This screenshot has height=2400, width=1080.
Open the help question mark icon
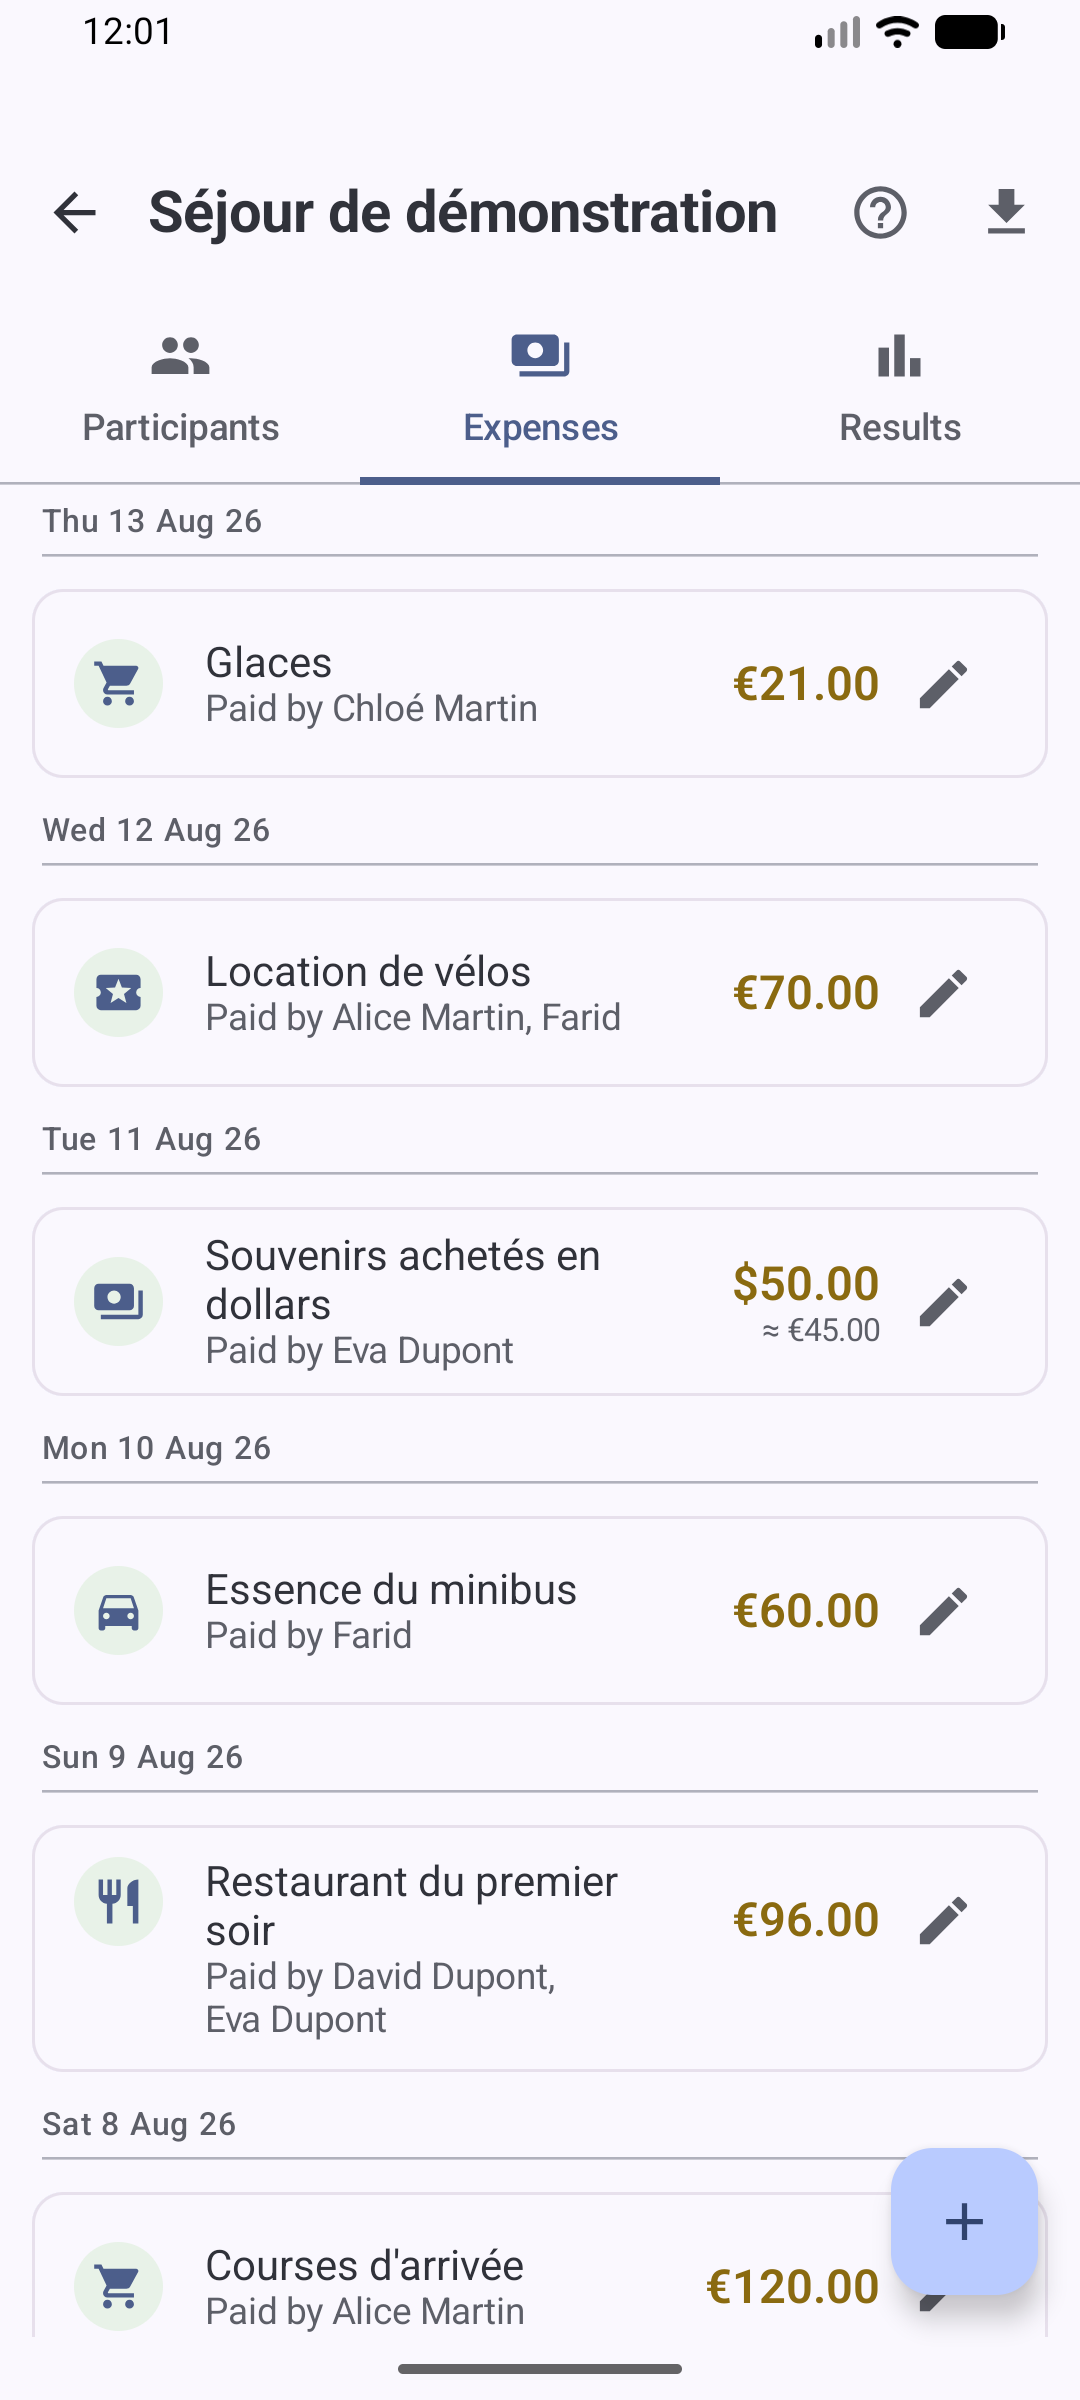[x=880, y=213]
